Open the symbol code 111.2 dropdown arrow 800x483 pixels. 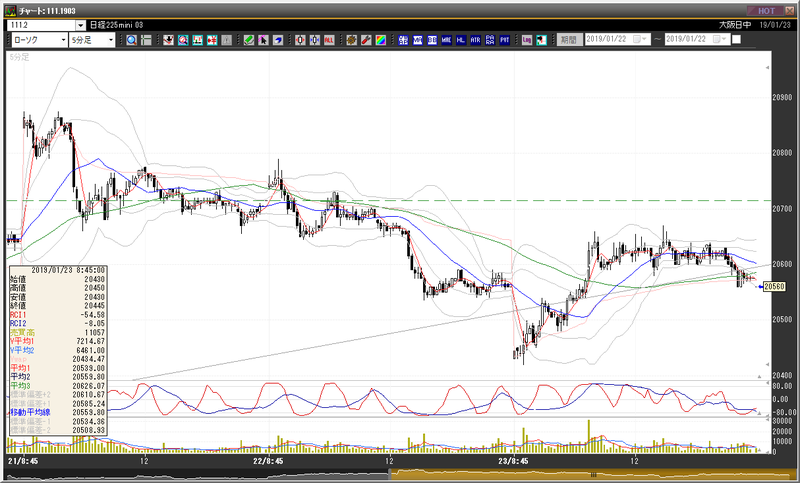(x=81, y=25)
